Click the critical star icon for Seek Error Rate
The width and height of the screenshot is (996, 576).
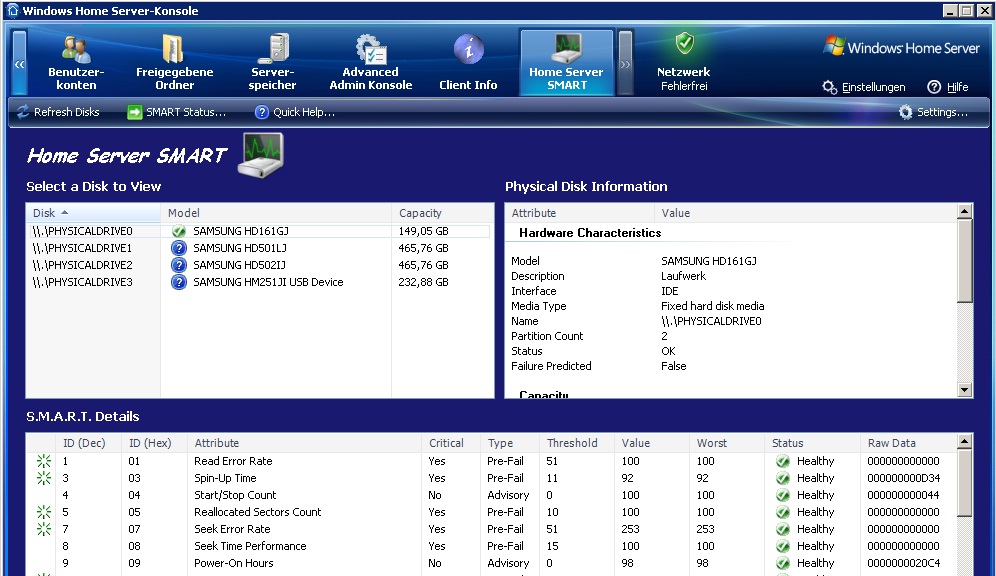click(x=43, y=529)
